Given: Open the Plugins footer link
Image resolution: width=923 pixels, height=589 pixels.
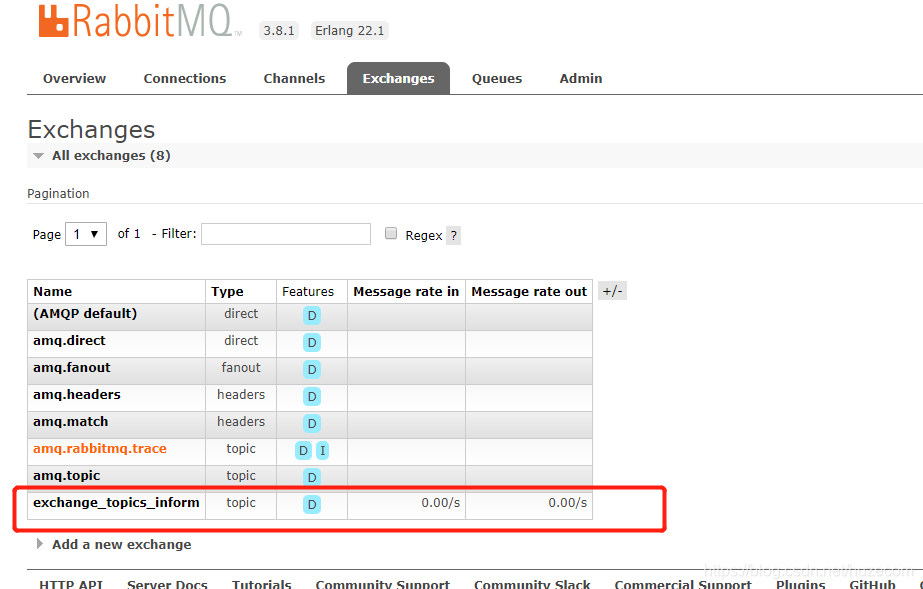Looking at the screenshot, I should pyautogui.click(x=801, y=584).
